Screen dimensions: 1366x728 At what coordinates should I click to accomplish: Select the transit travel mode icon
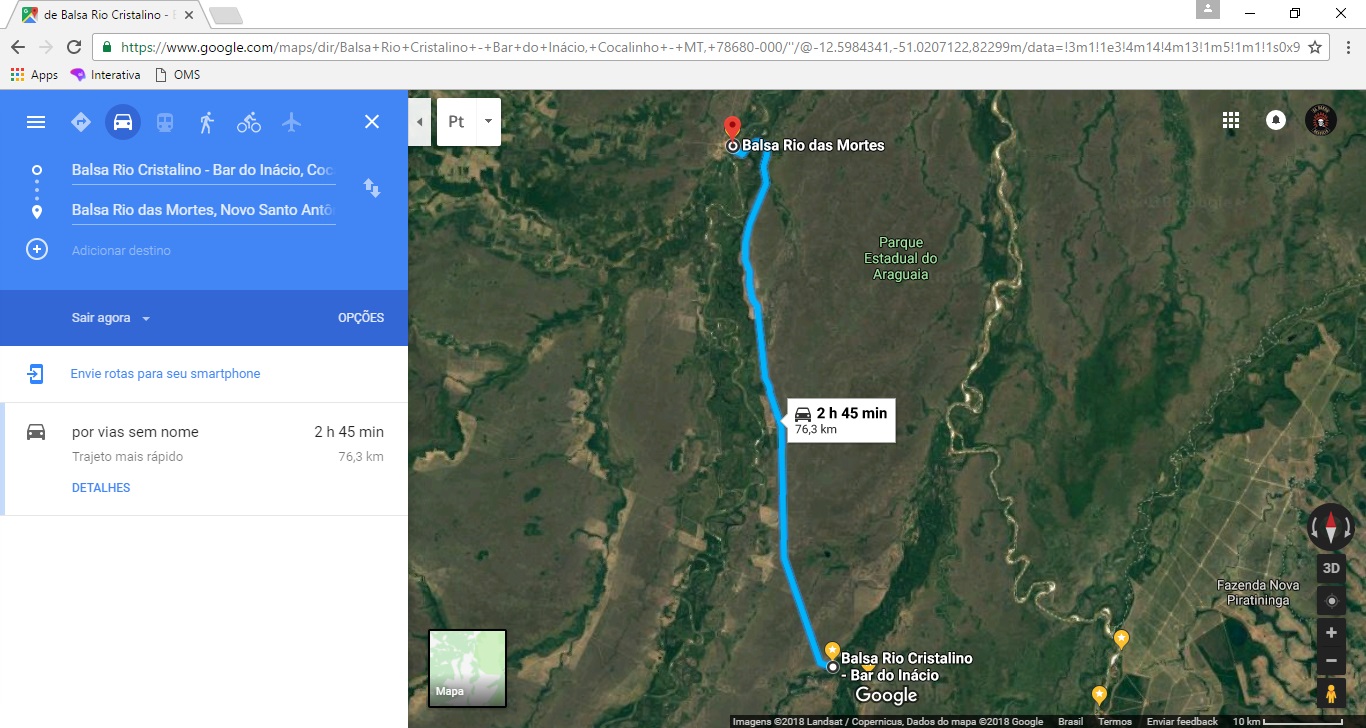[165, 122]
